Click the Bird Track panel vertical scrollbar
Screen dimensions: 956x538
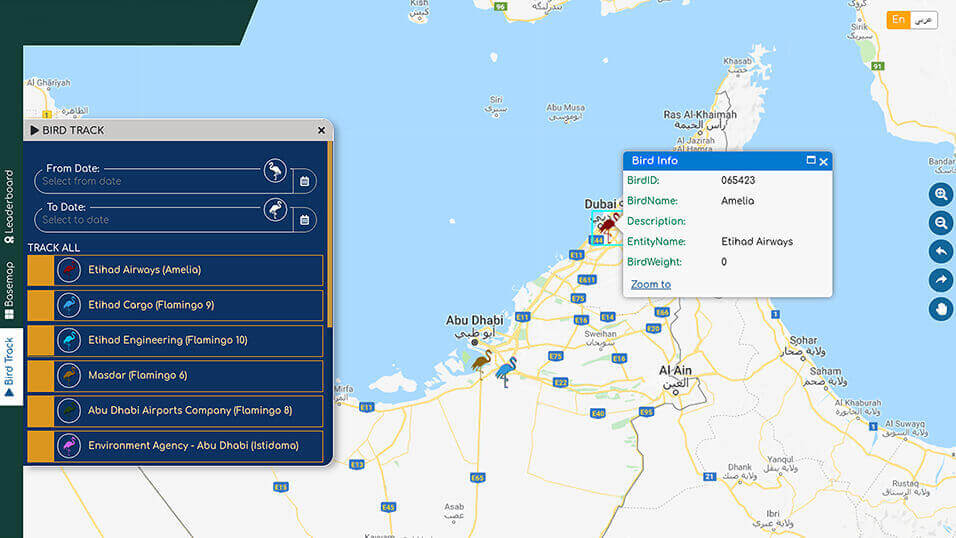[x=330, y=235]
